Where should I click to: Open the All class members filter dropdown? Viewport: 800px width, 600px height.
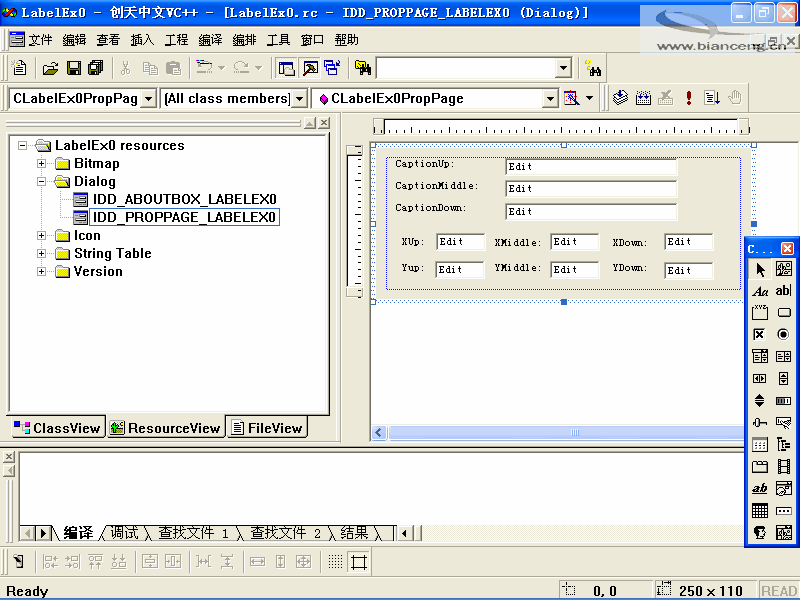click(x=300, y=98)
